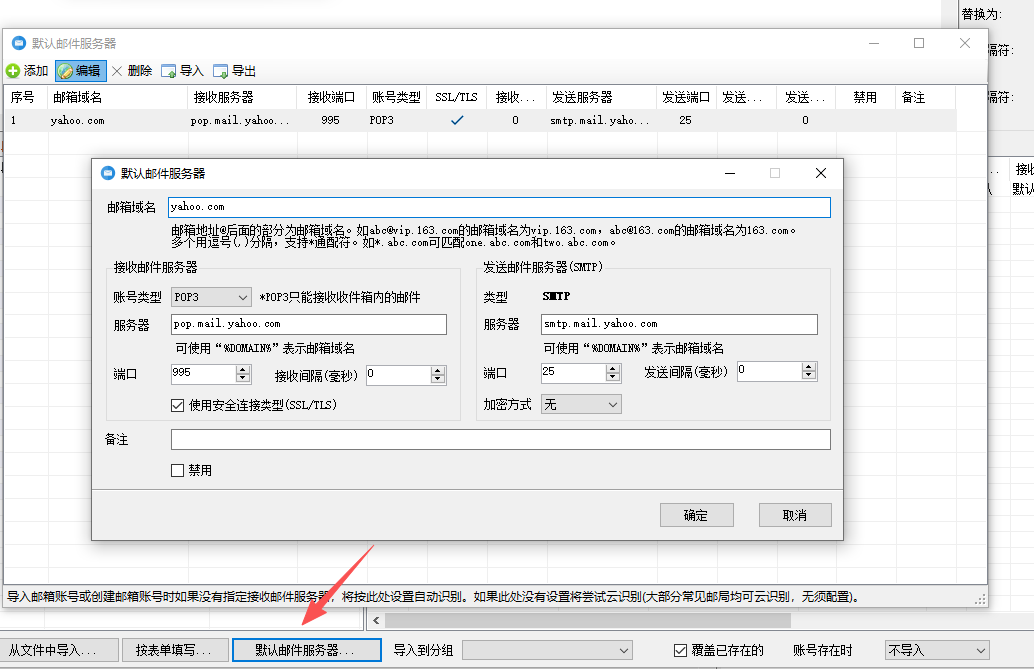The height and width of the screenshot is (669, 1034).
Task: Click the 邮箱域名 column header
Action: click(x=117, y=98)
